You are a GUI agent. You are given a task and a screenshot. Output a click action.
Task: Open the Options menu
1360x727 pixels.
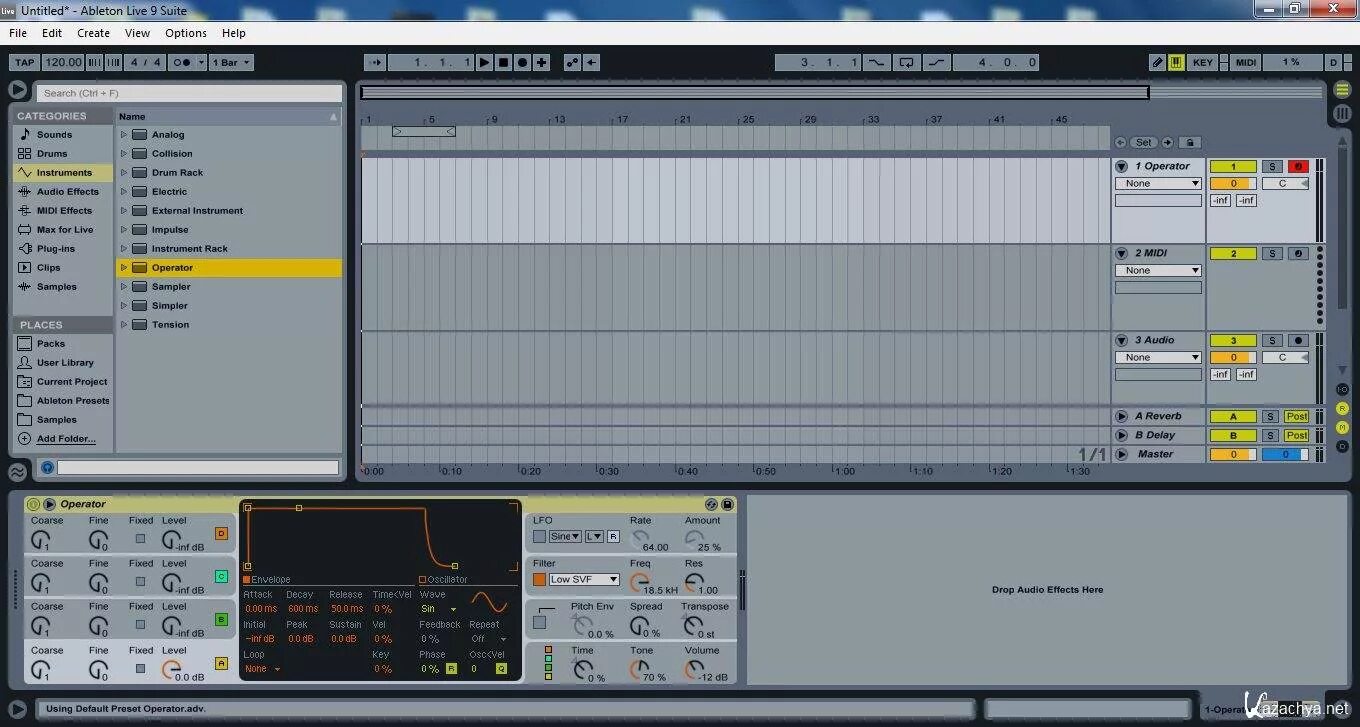[x=186, y=33]
